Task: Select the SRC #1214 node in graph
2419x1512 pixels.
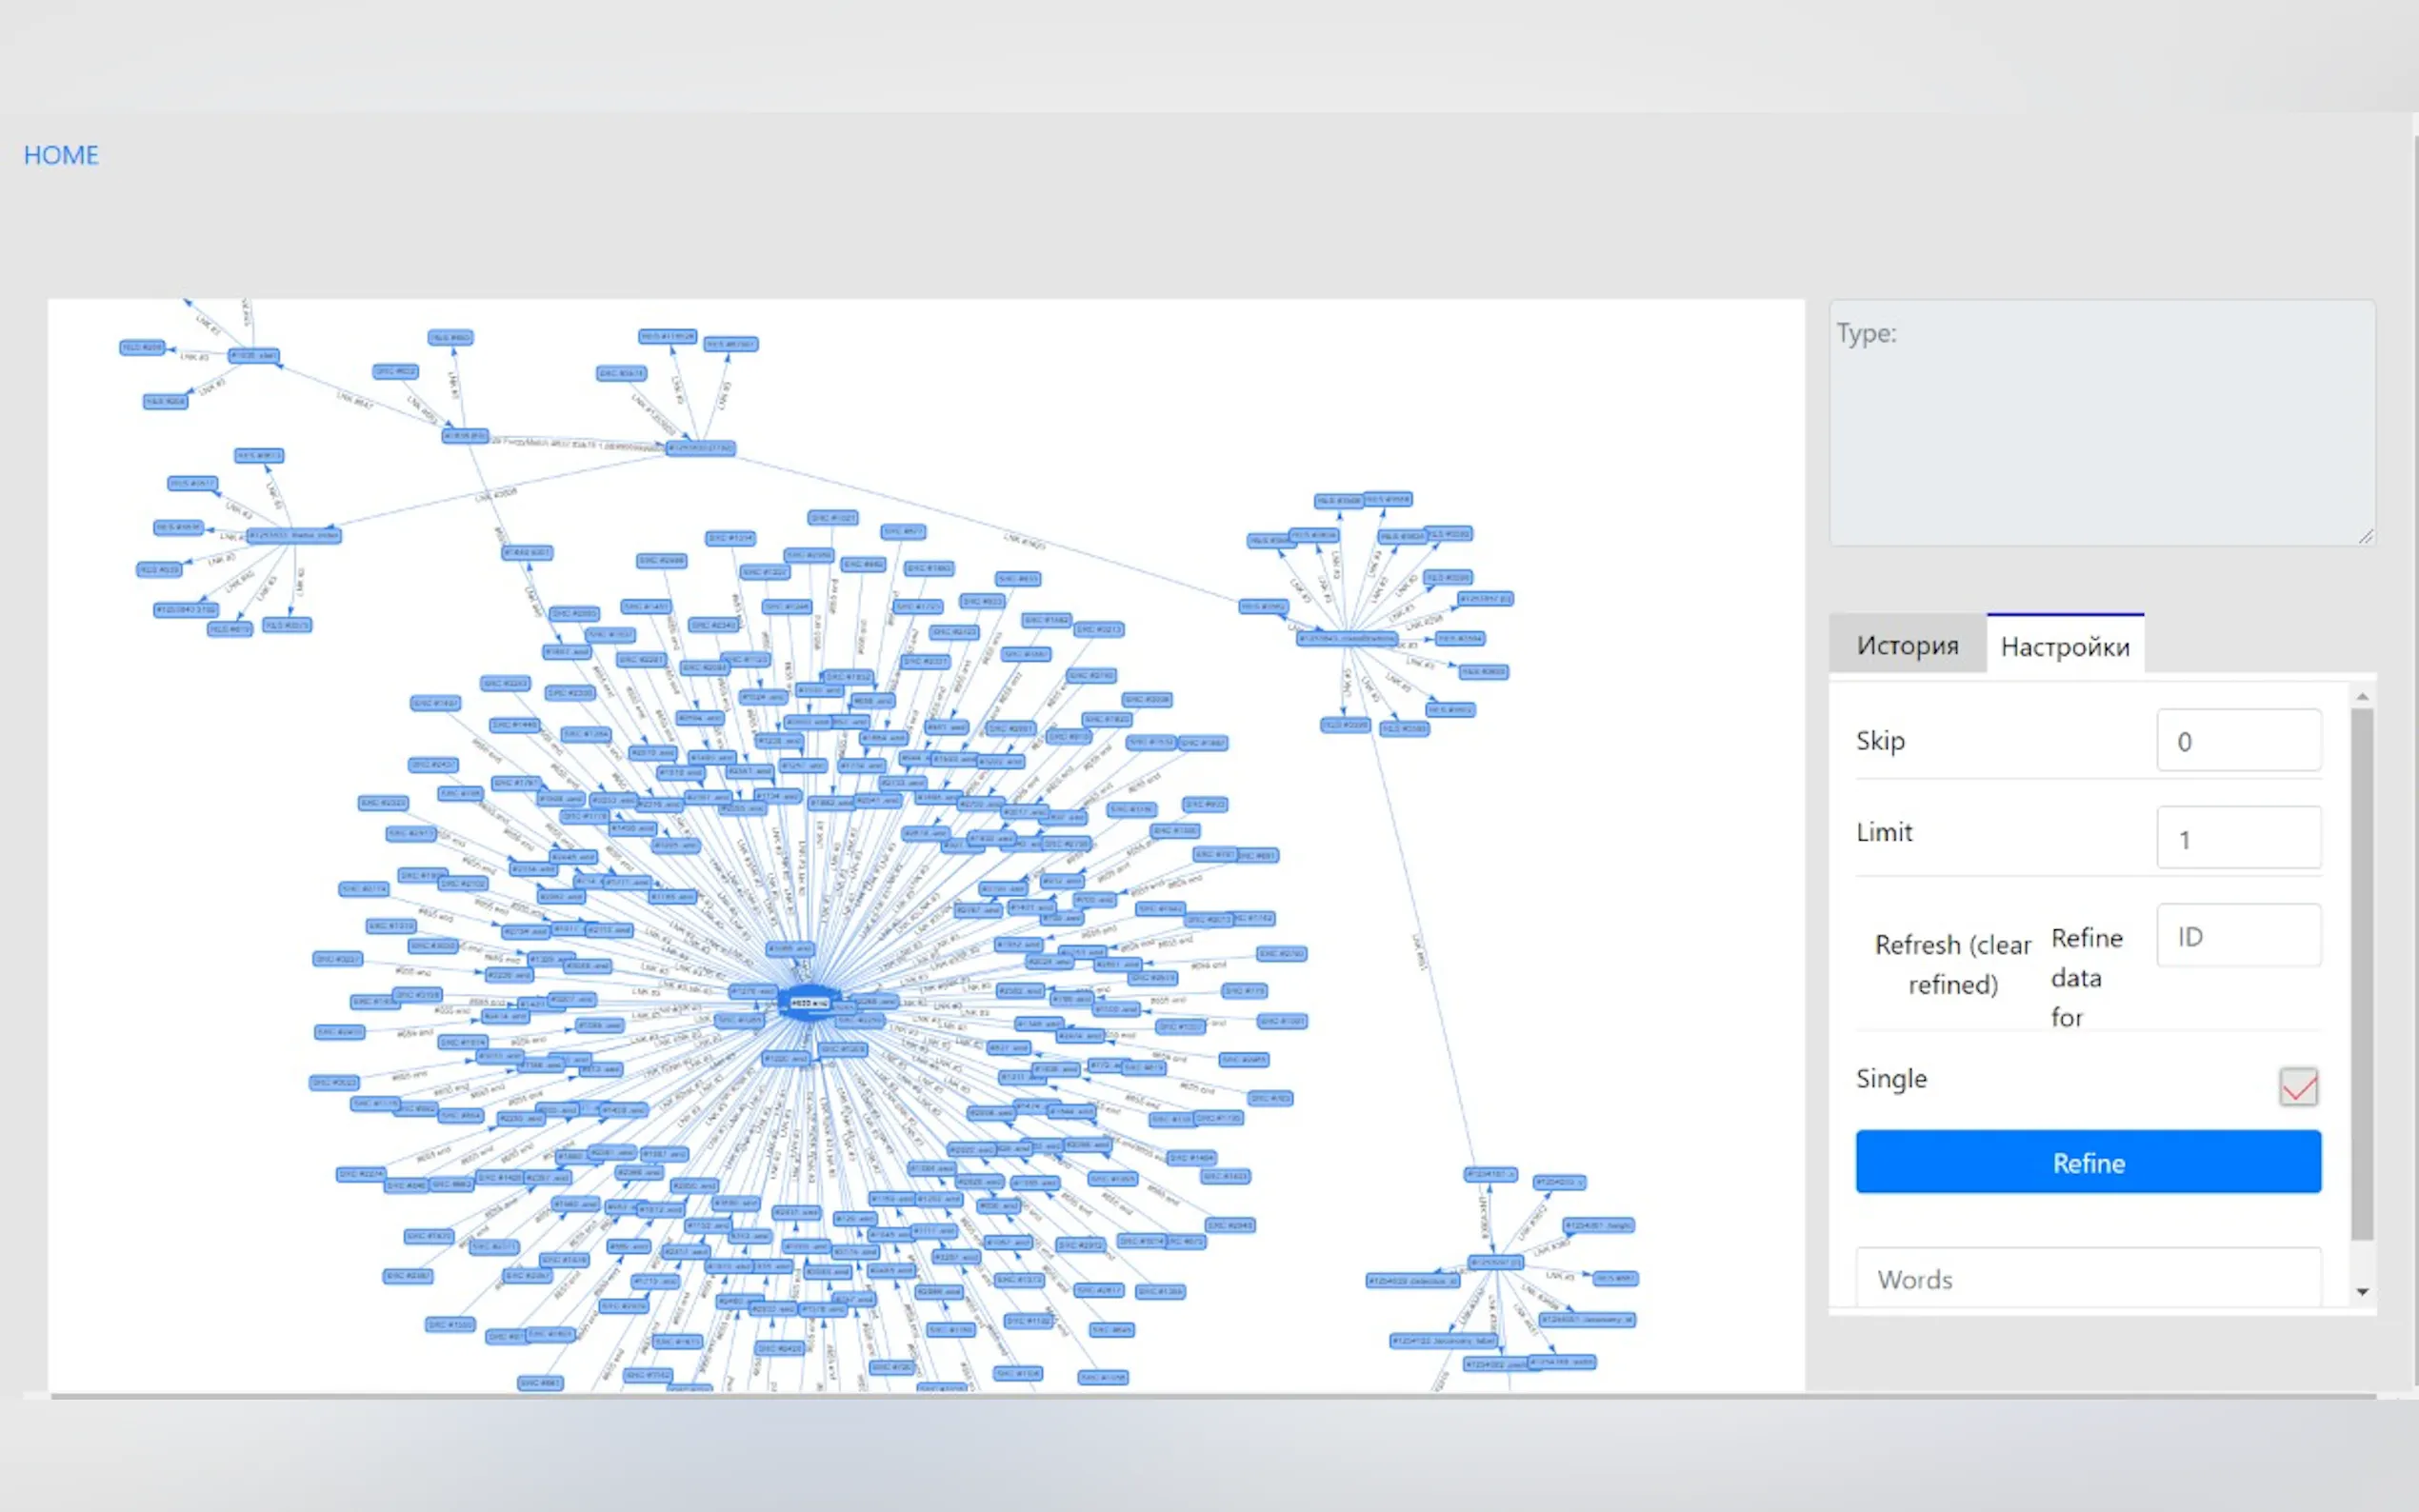Action: tap(730, 538)
